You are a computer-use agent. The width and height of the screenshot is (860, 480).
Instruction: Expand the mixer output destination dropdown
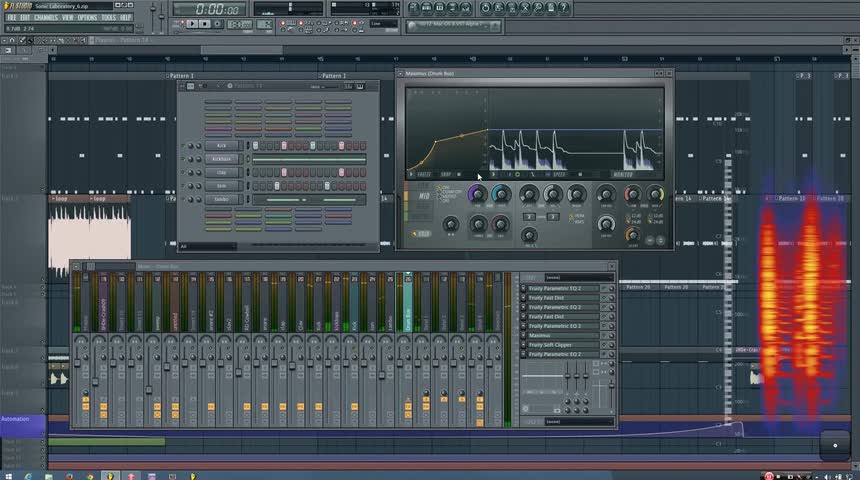click(578, 422)
